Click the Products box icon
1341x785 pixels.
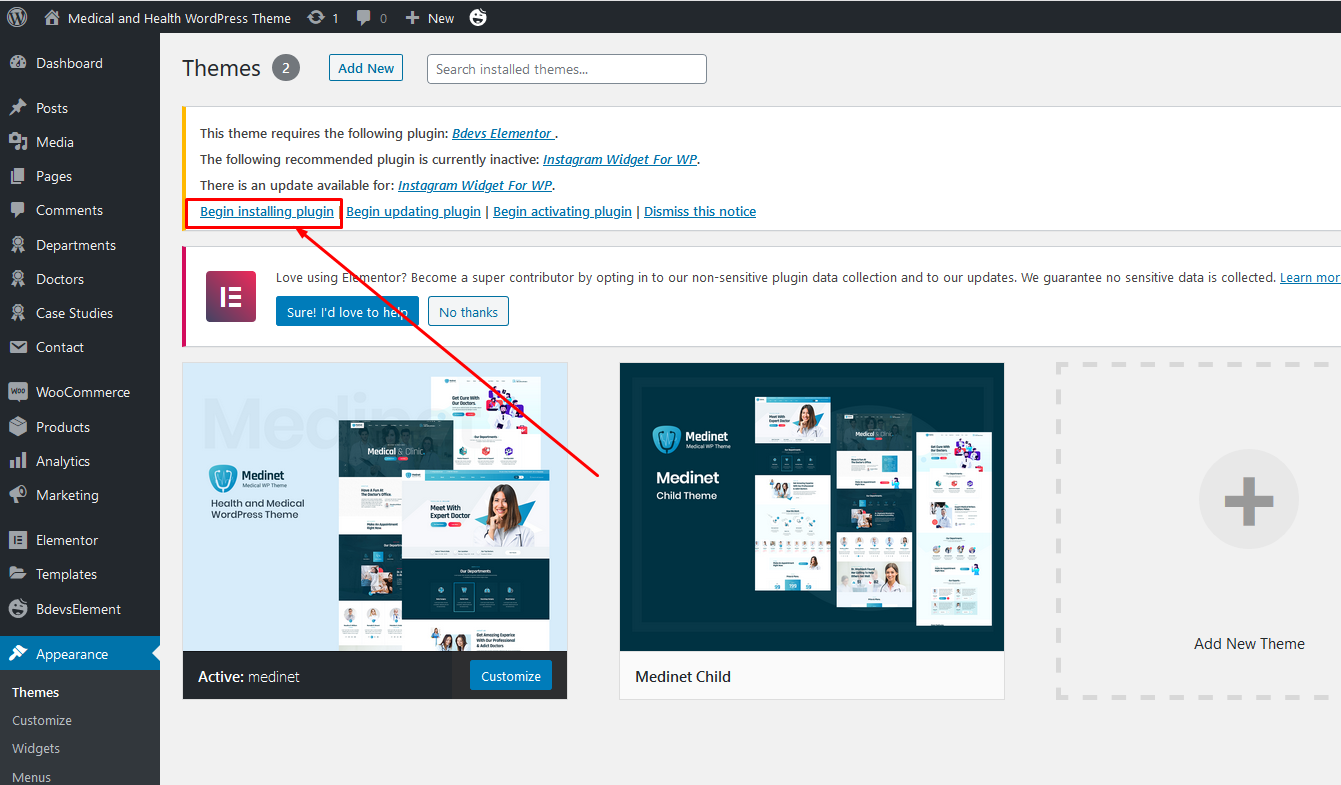pos(18,427)
